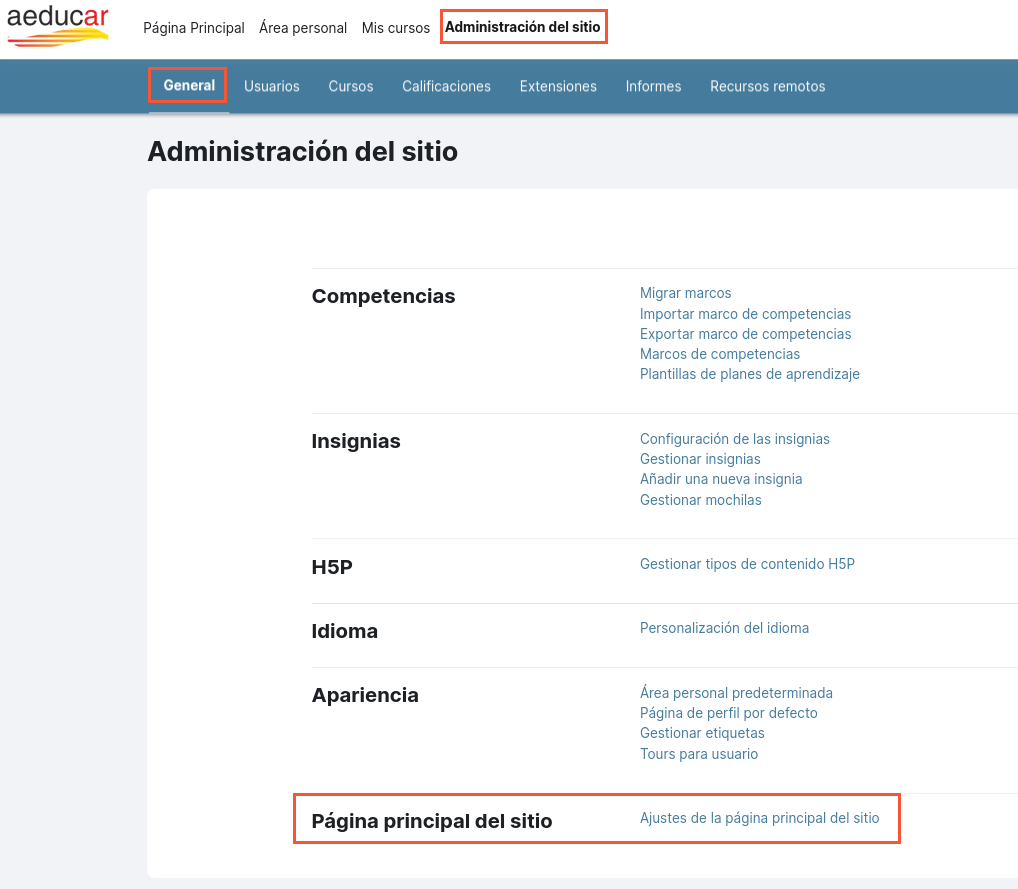Click the Competencias section heading
The image size is (1018, 889).
(383, 296)
